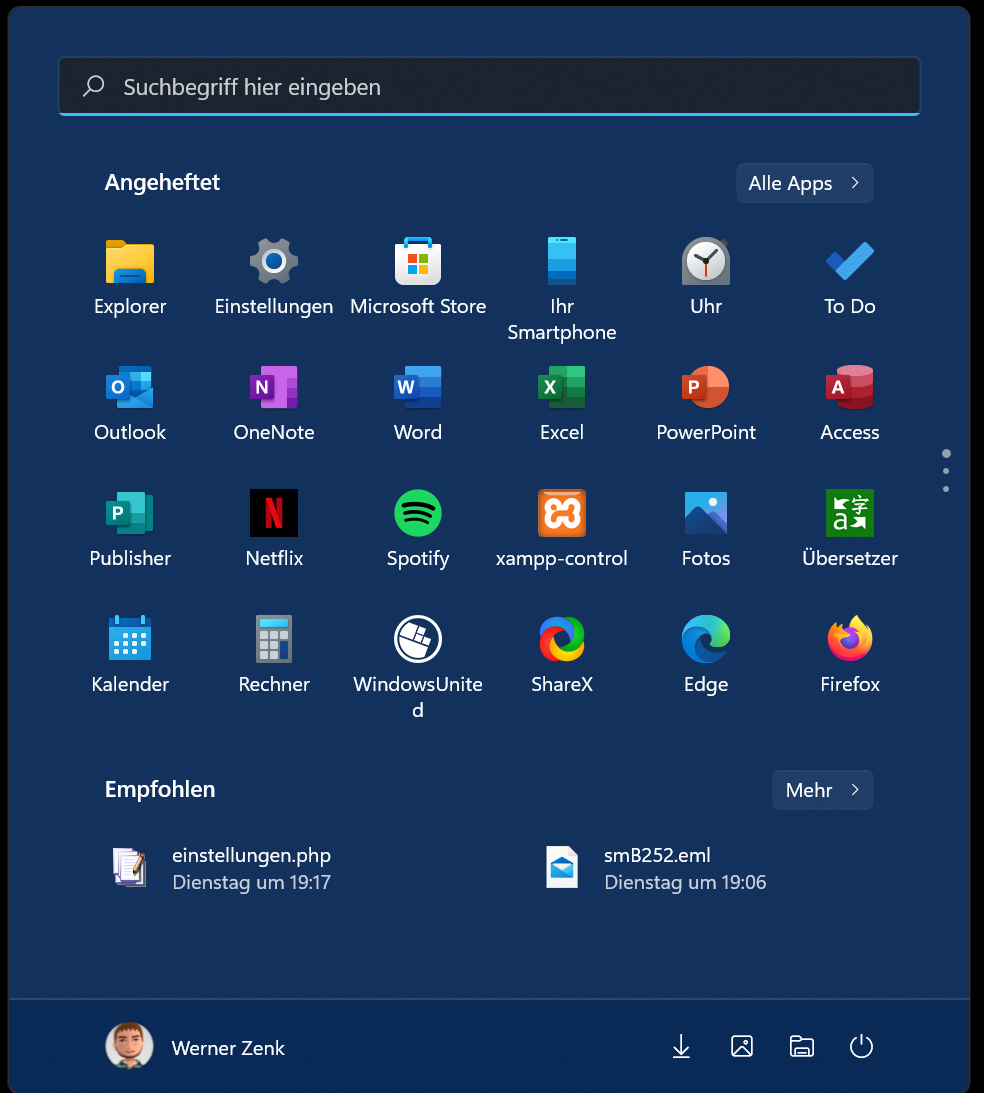This screenshot has height=1093, width=984.
Task: Open Microsoft Store
Action: coord(418,262)
